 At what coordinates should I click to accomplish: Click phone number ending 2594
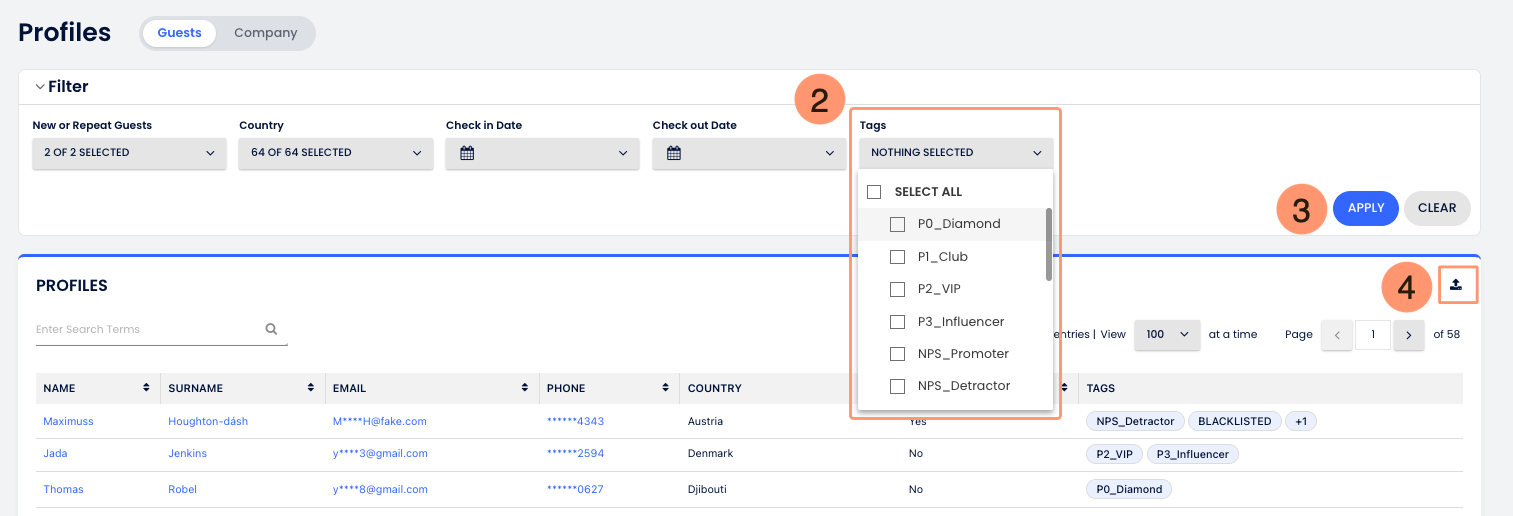[575, 454]
